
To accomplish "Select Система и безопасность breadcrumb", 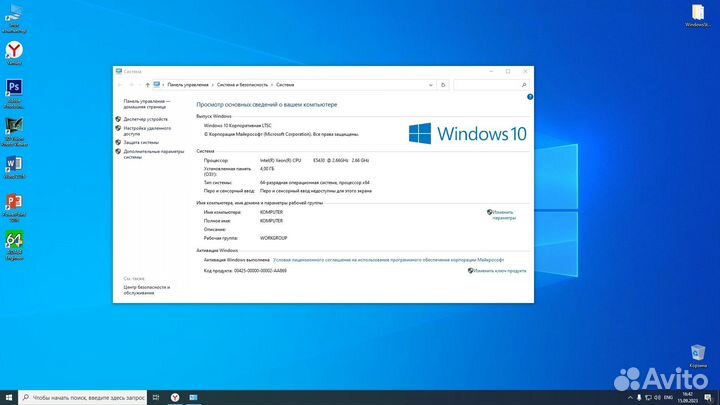I will (242, 85).
